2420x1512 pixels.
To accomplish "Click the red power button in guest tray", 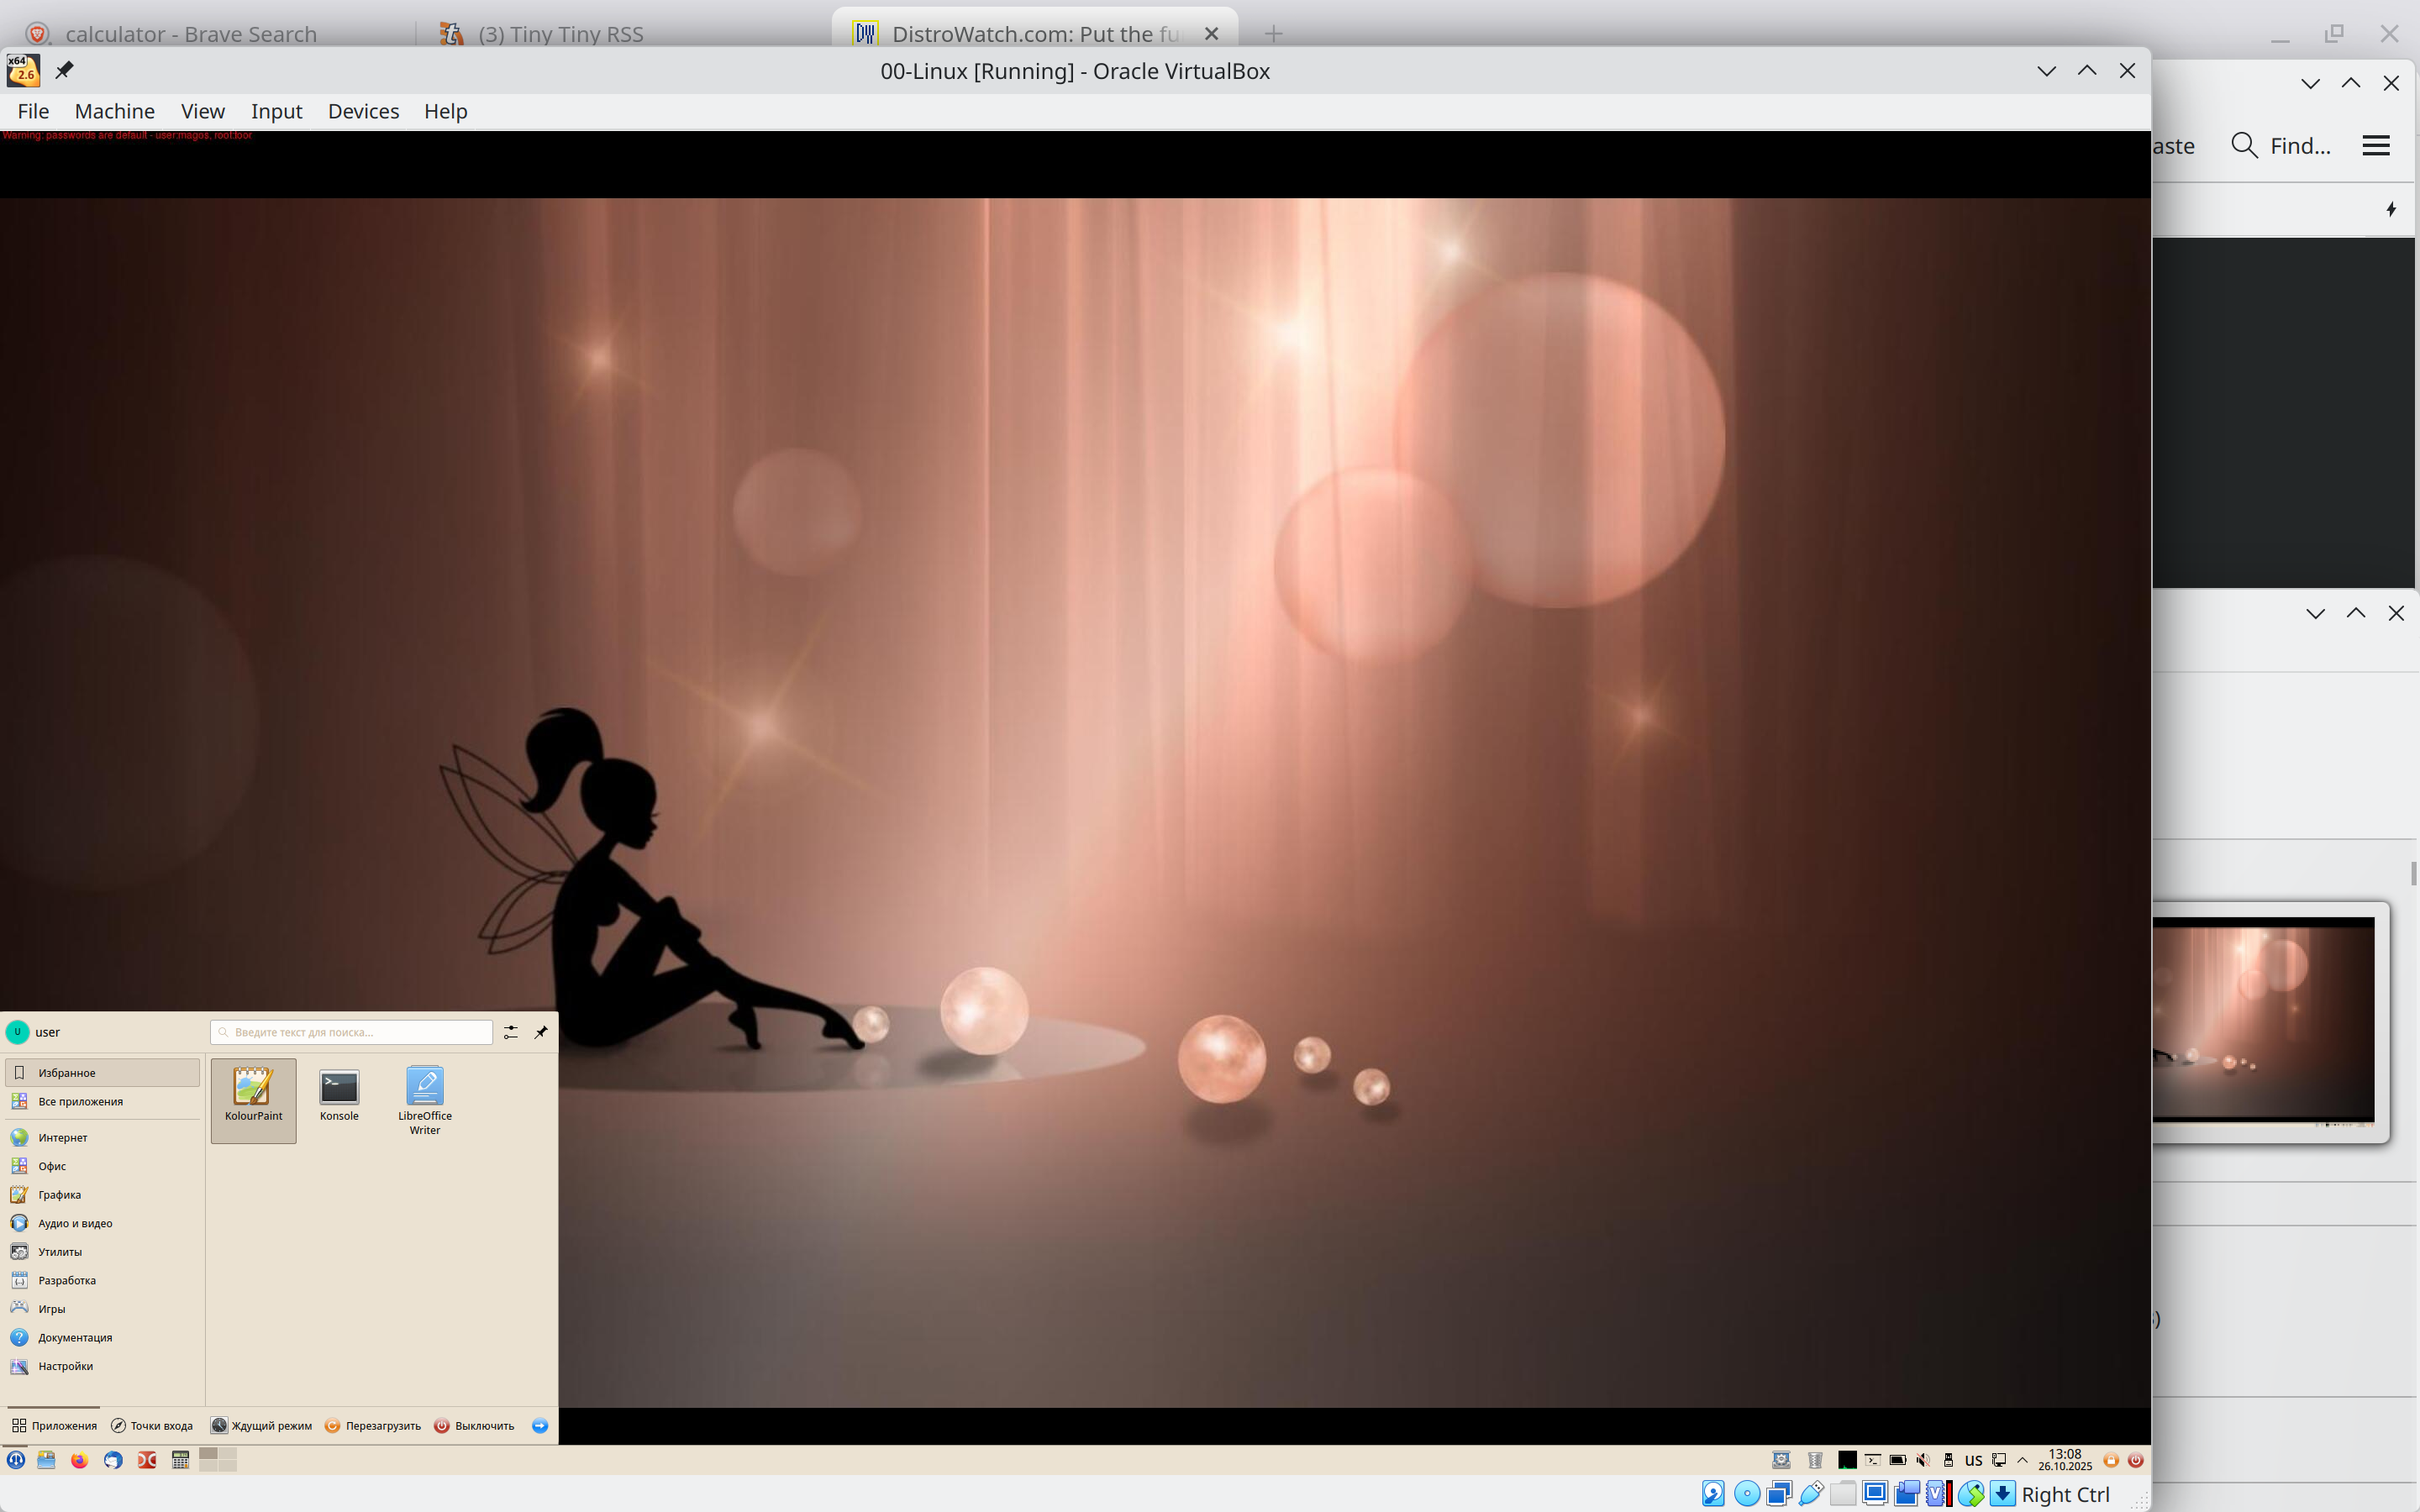I will coord(2136,1460).
